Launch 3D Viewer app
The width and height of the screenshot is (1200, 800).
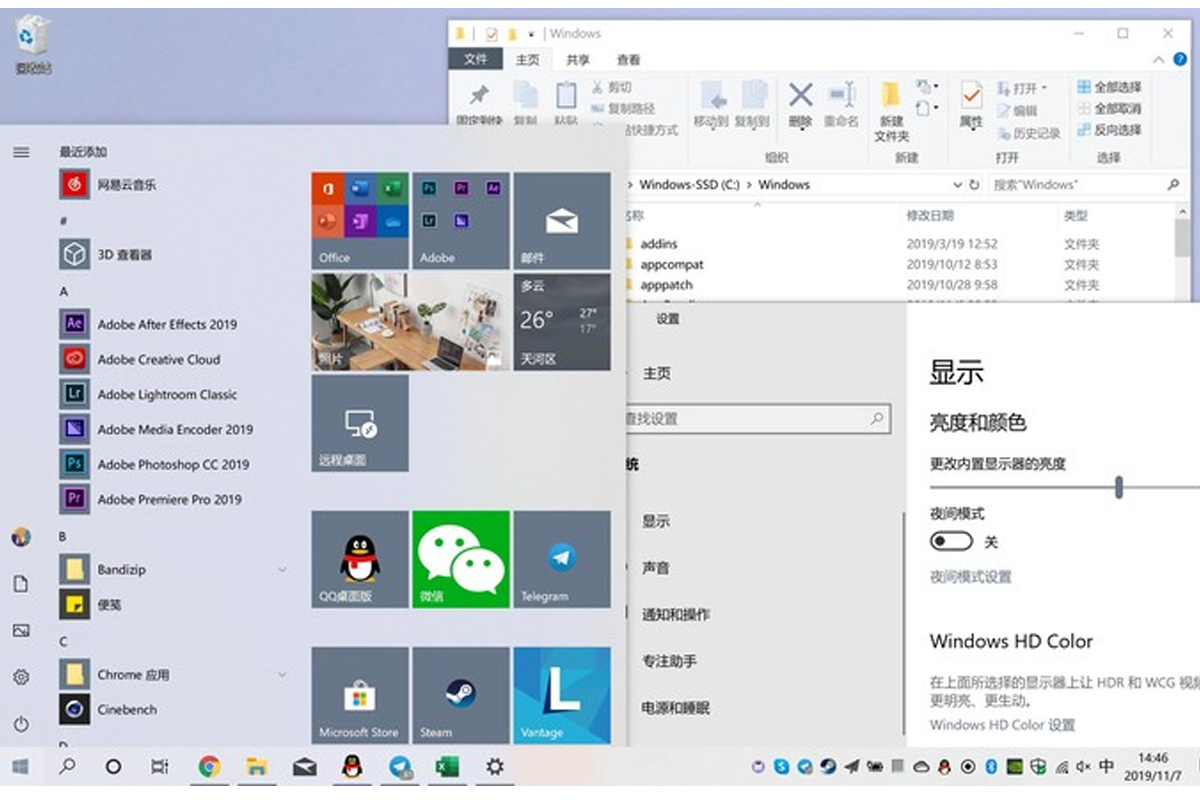(106, 254)
